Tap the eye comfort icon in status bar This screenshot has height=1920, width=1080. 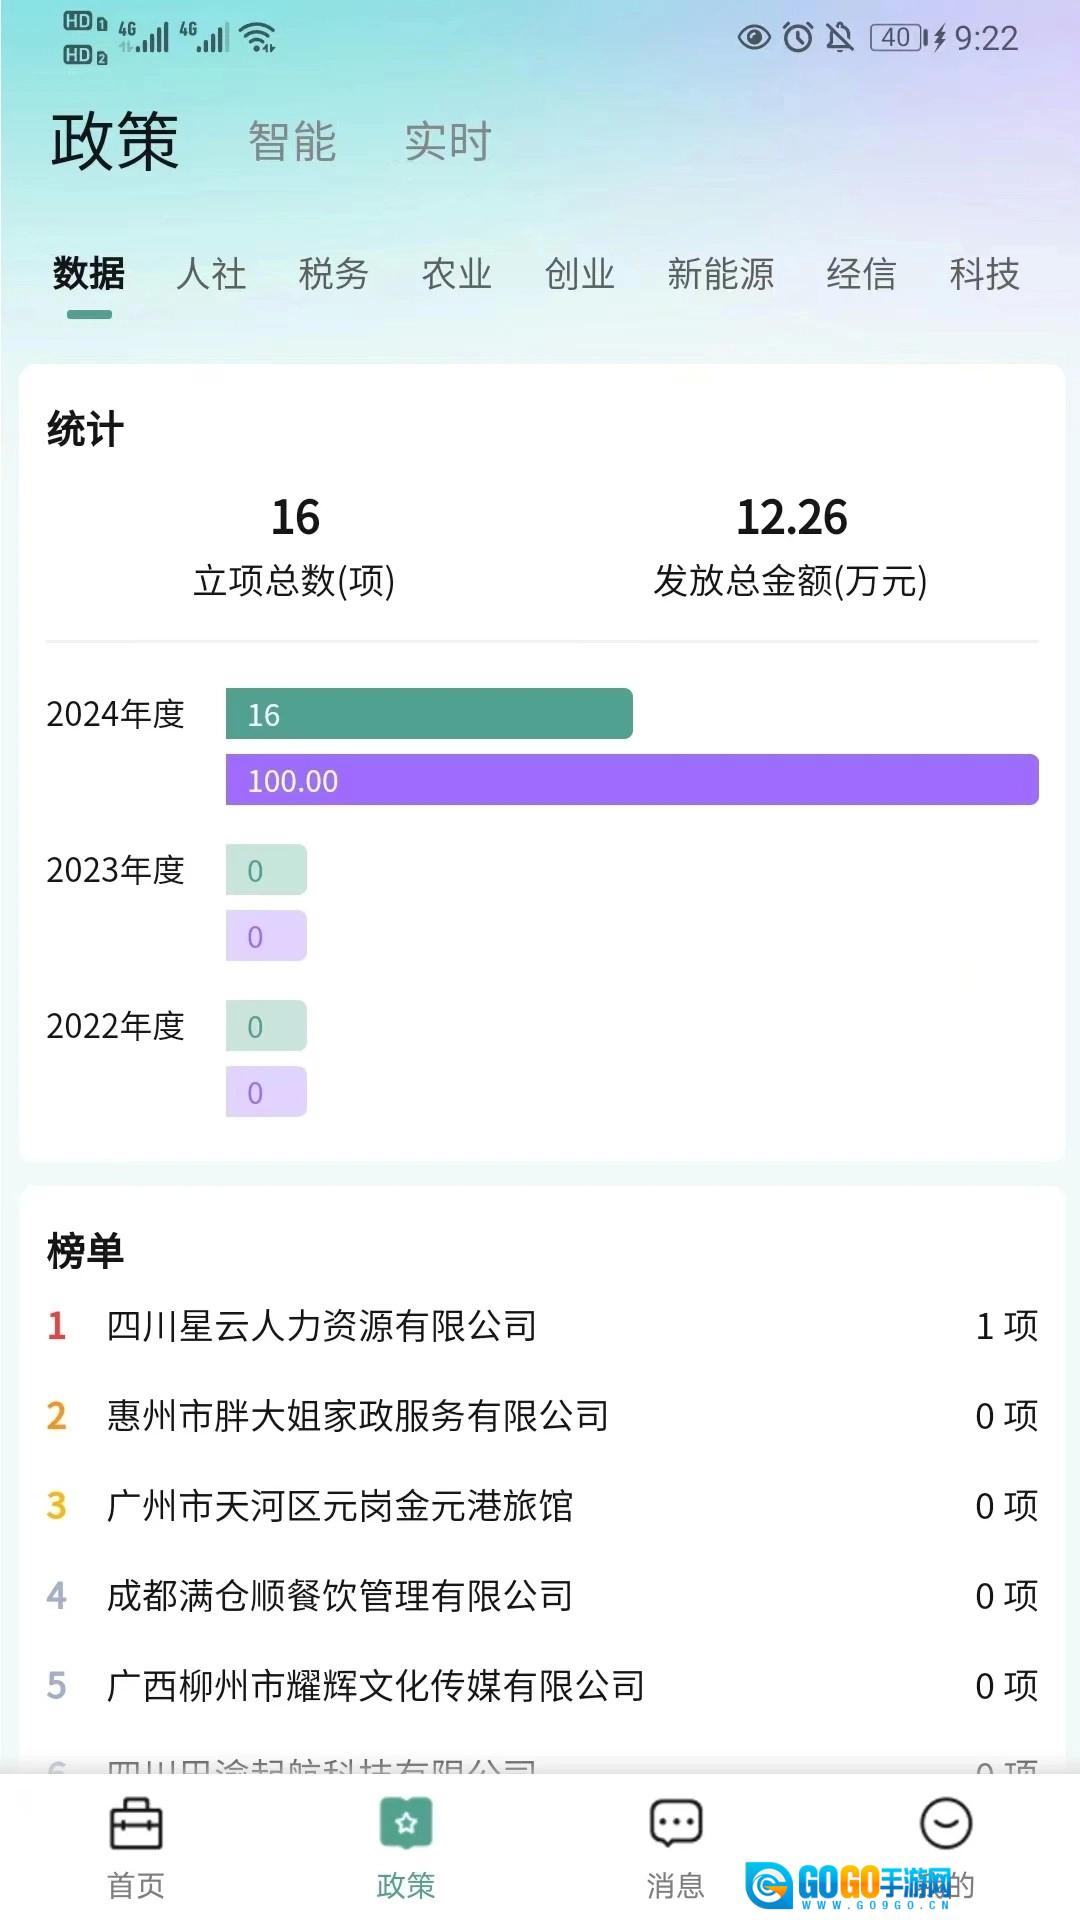coord(754,38)
